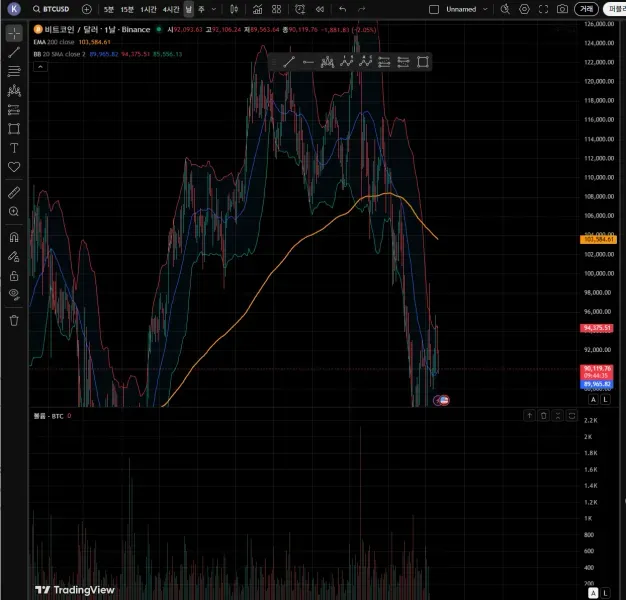Open chart settings hexagon gear icon
The image size is (626, 600).
[524, 9]
